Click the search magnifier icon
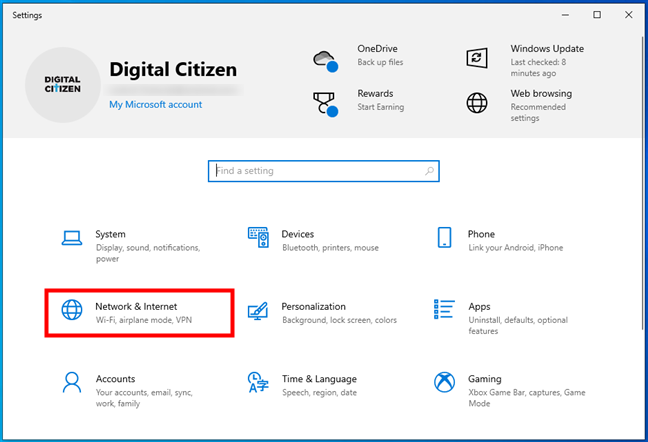 (429, 171)
